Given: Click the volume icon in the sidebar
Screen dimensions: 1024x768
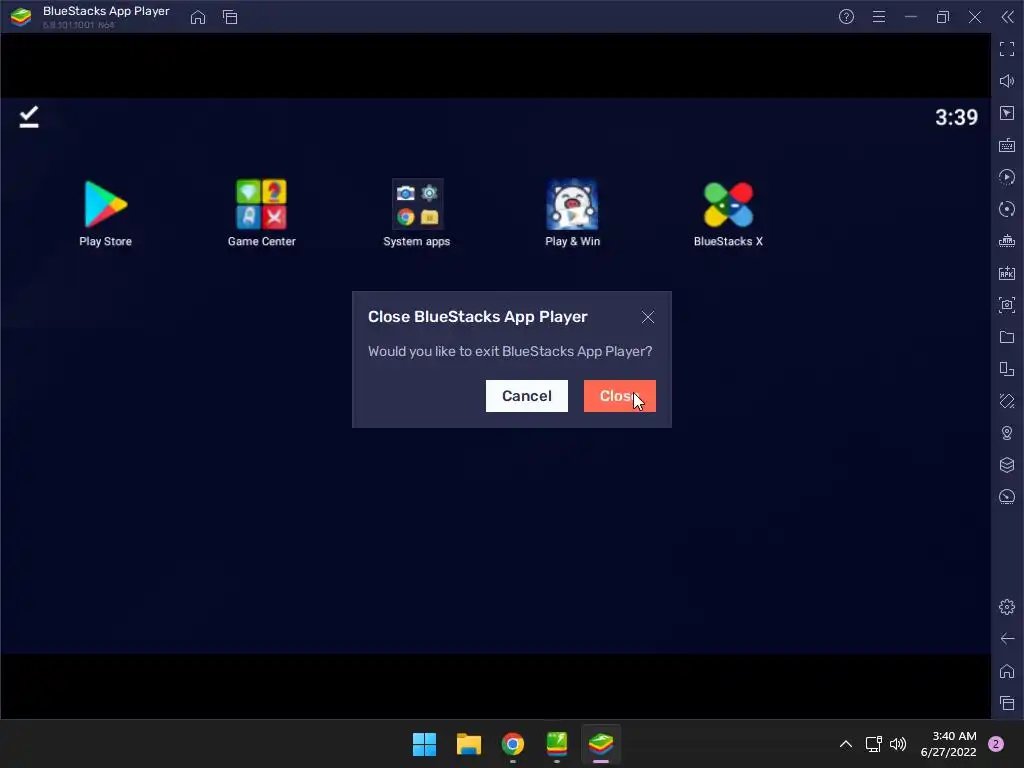Looking at the screenshot, I should 1007,81.
